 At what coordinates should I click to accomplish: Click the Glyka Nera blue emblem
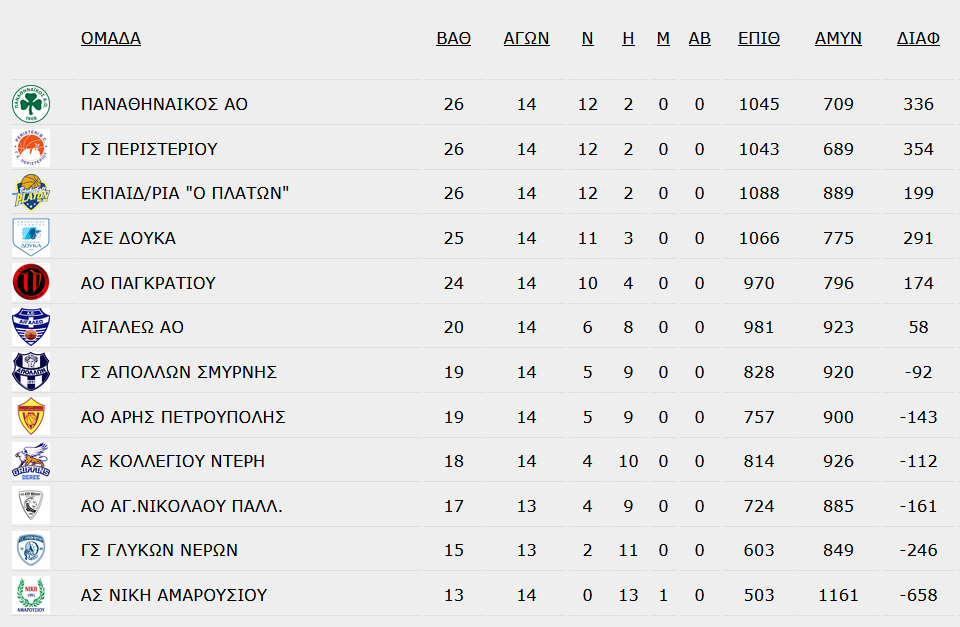tap(31, 550)
